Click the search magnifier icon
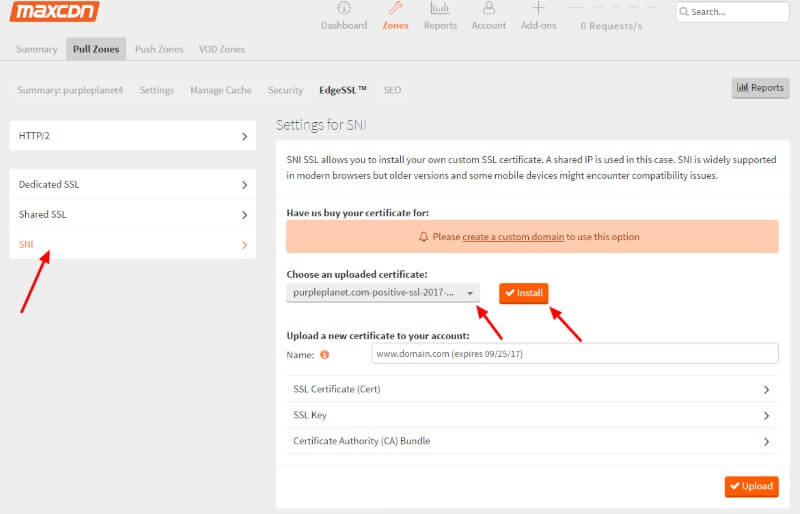The image size is (800, 514). [x=684, y=12]
